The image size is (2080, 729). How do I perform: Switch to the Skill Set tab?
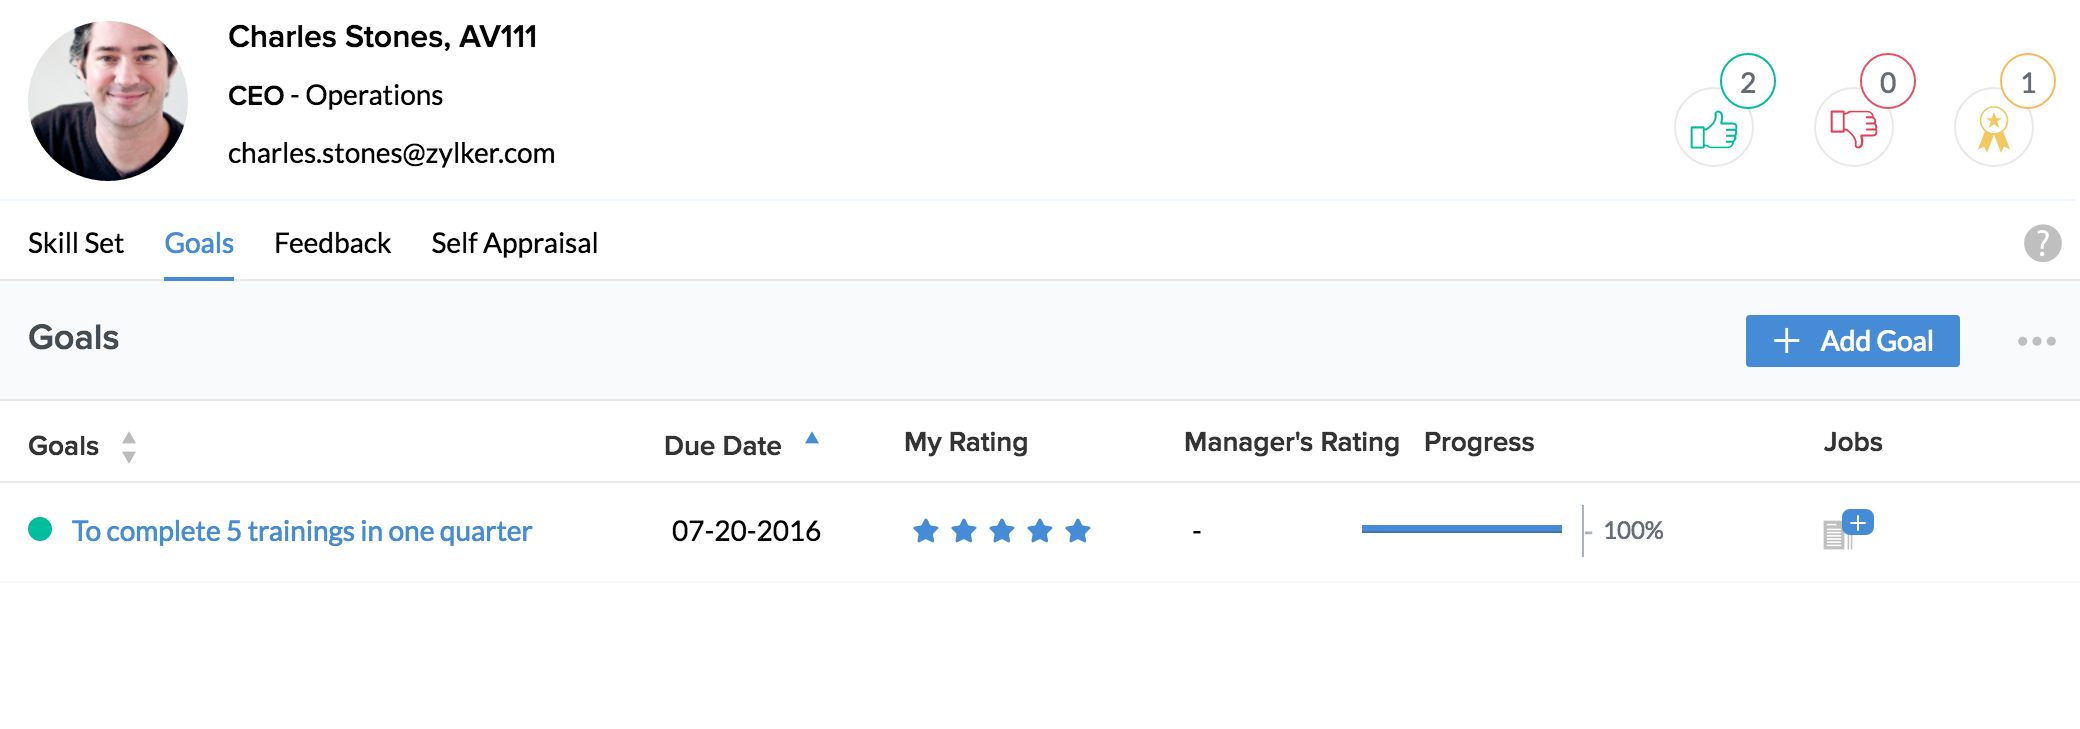coord(76,243)
